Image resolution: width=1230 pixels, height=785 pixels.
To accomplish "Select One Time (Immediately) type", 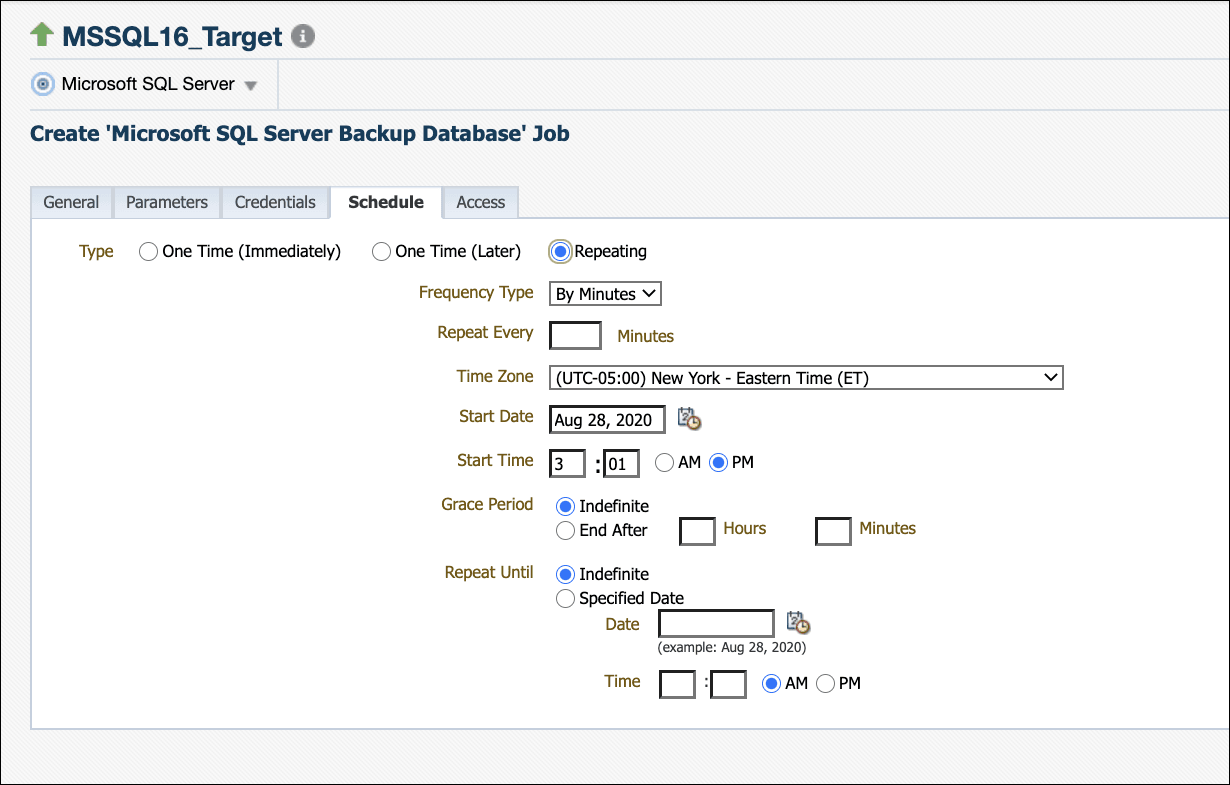I will tap(148, 252).
